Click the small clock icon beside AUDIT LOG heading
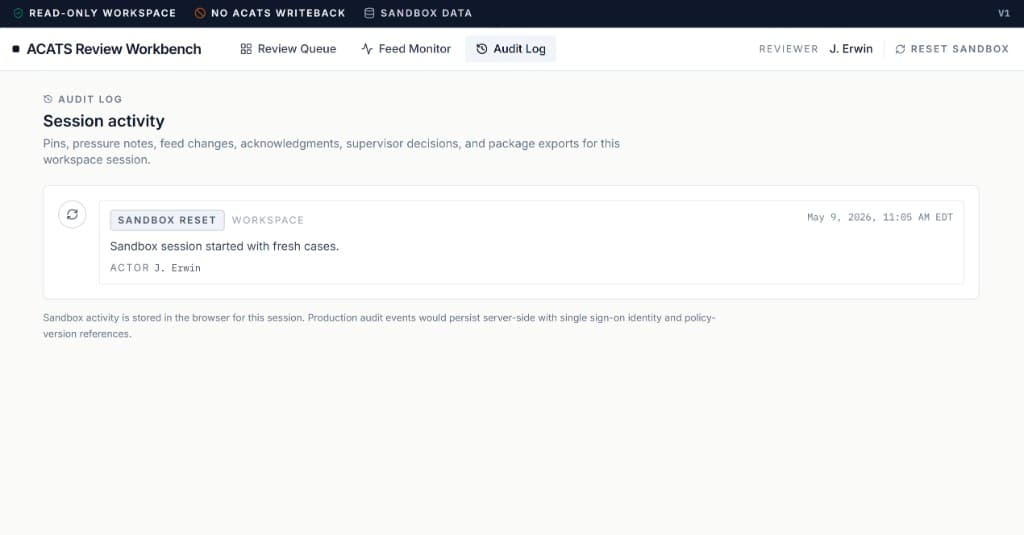The width and height of the screenshot is (1024, 535). pos(48,99)
